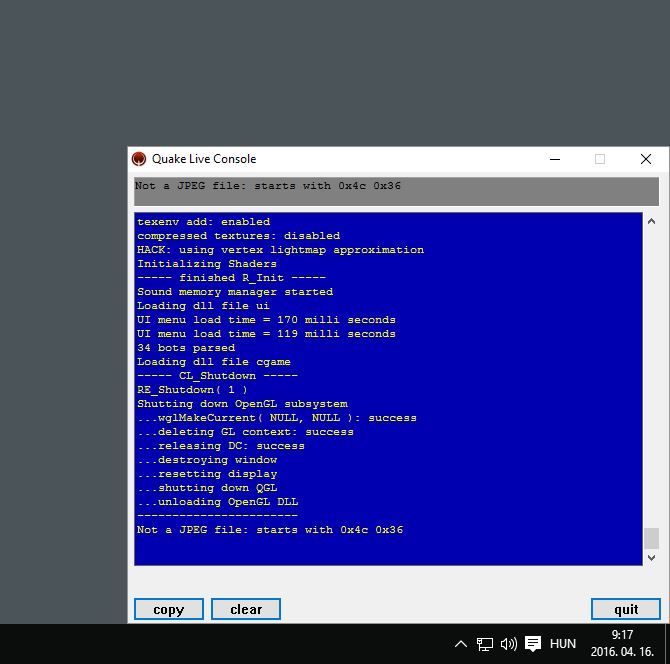The width and height of the screenshot is (670, 664).
Task: Close the Quake Live Console window
Action: coord(646,159)
